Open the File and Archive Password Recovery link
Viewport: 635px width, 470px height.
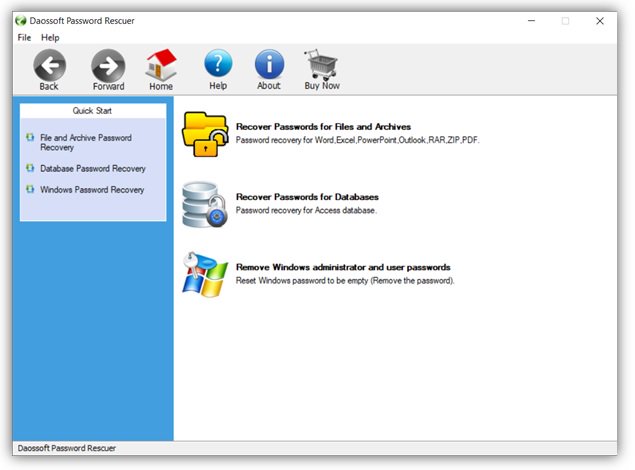86,142
